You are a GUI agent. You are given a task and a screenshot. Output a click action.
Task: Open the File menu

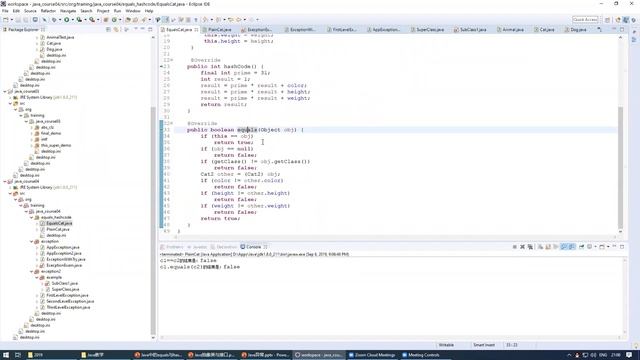[5, 11]
